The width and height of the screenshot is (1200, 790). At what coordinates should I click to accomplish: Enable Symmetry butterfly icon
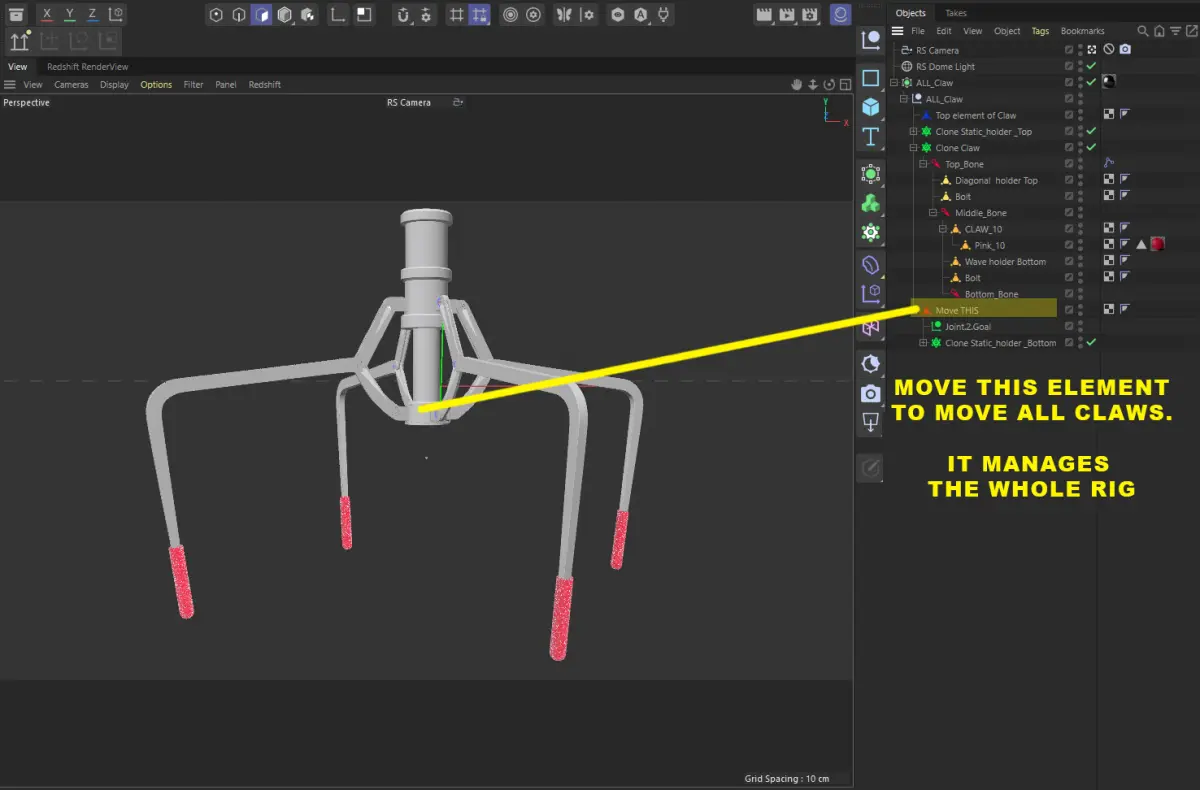pos(564,15)
